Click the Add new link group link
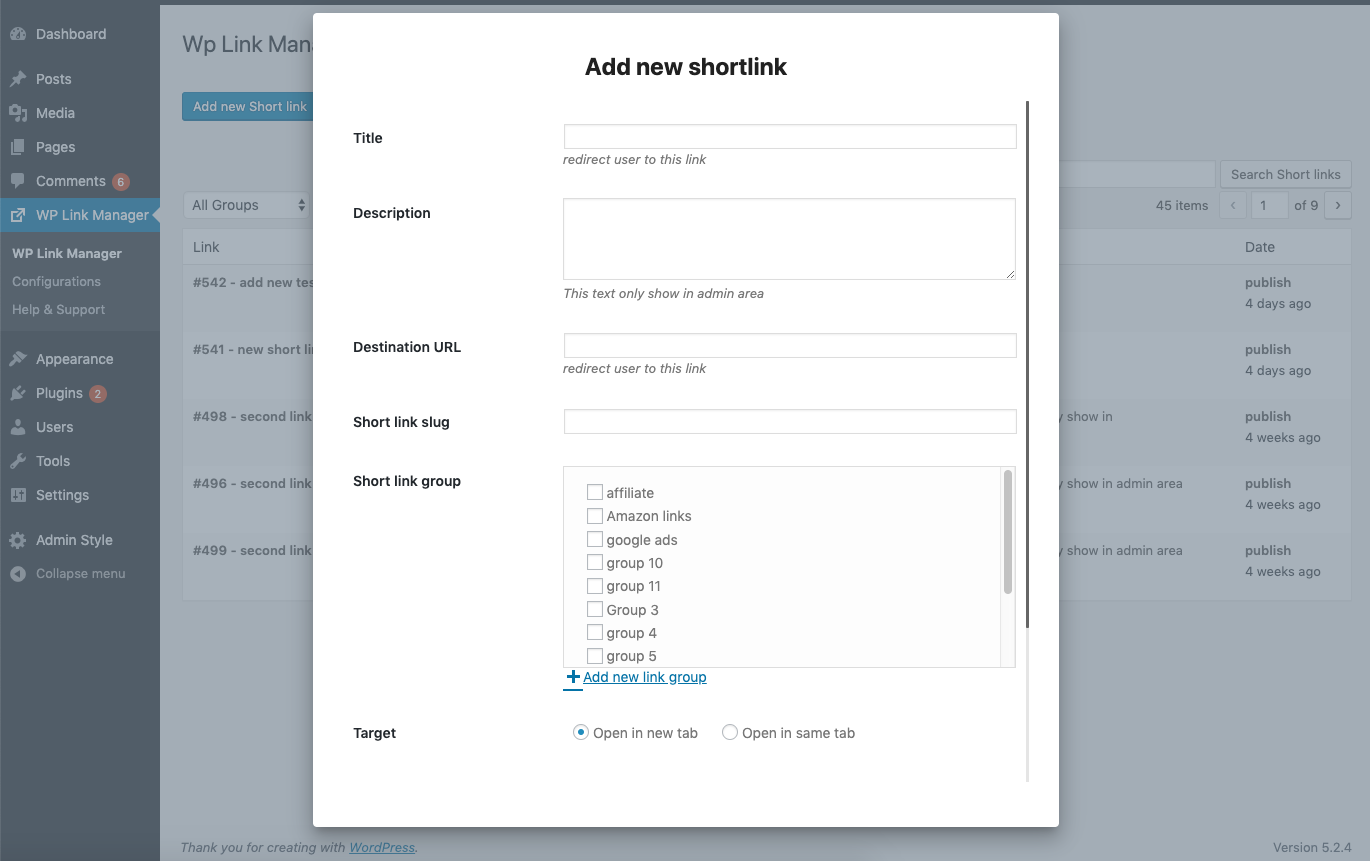Viewport: 1370px width, 861px height. click(644, 677)
